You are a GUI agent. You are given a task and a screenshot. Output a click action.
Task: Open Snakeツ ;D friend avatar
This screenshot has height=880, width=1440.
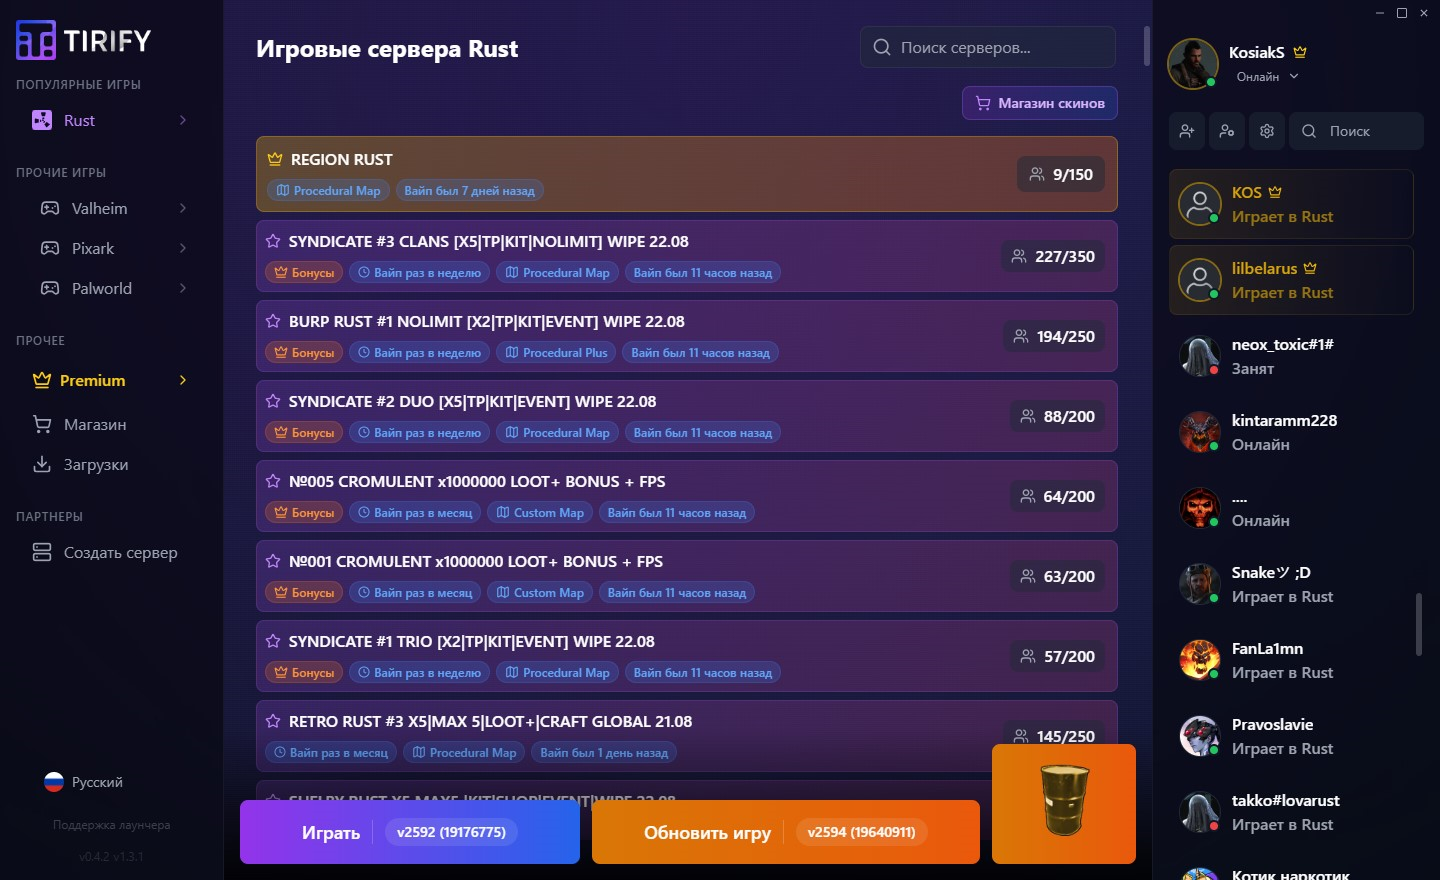pyautogui.click(x=1199, y=584)
